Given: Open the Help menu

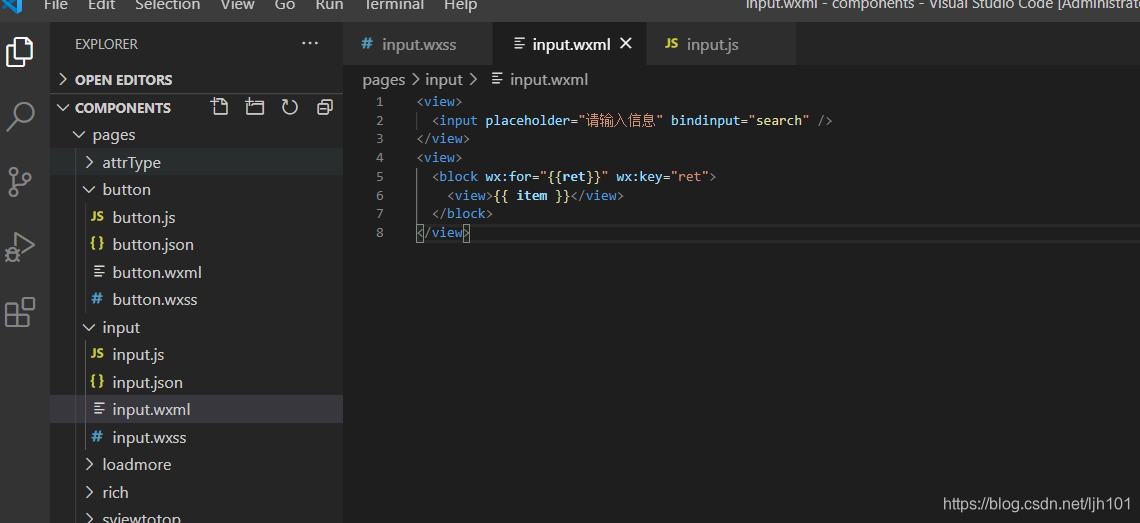Looking at the screenshot, I should pyautogui.click(x=460, y=6).
